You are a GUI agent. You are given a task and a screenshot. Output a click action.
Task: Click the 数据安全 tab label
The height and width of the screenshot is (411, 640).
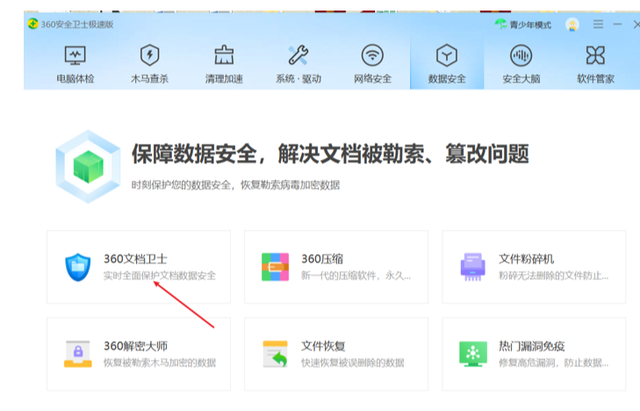pyautogui.click(x=447, y=79)
